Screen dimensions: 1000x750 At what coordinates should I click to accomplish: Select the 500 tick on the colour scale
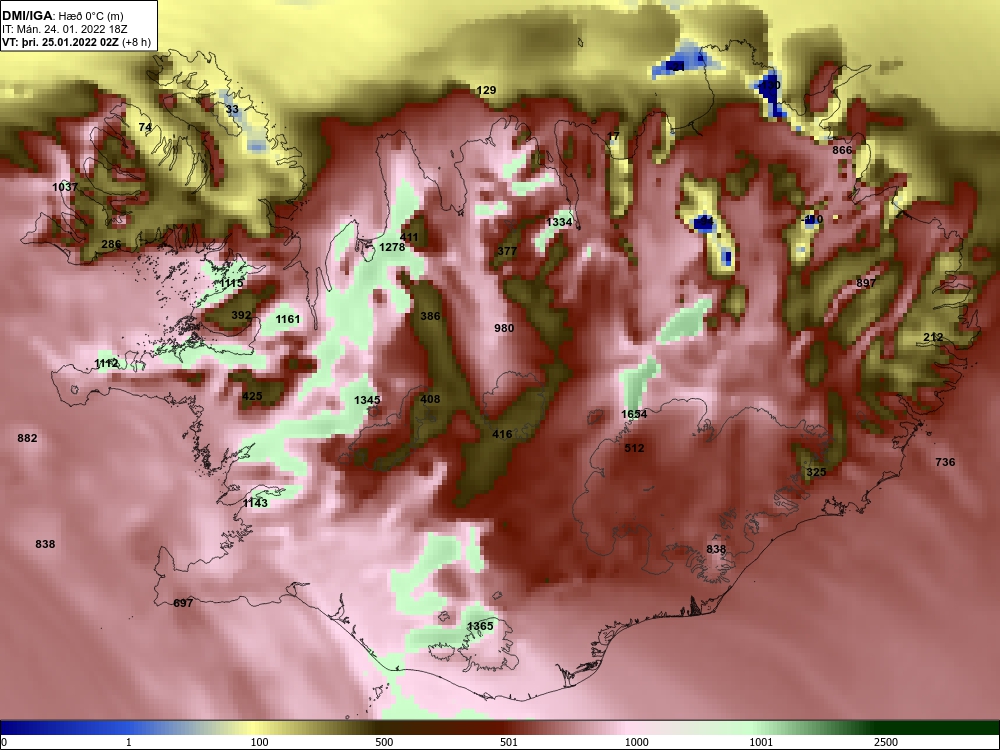385,742
